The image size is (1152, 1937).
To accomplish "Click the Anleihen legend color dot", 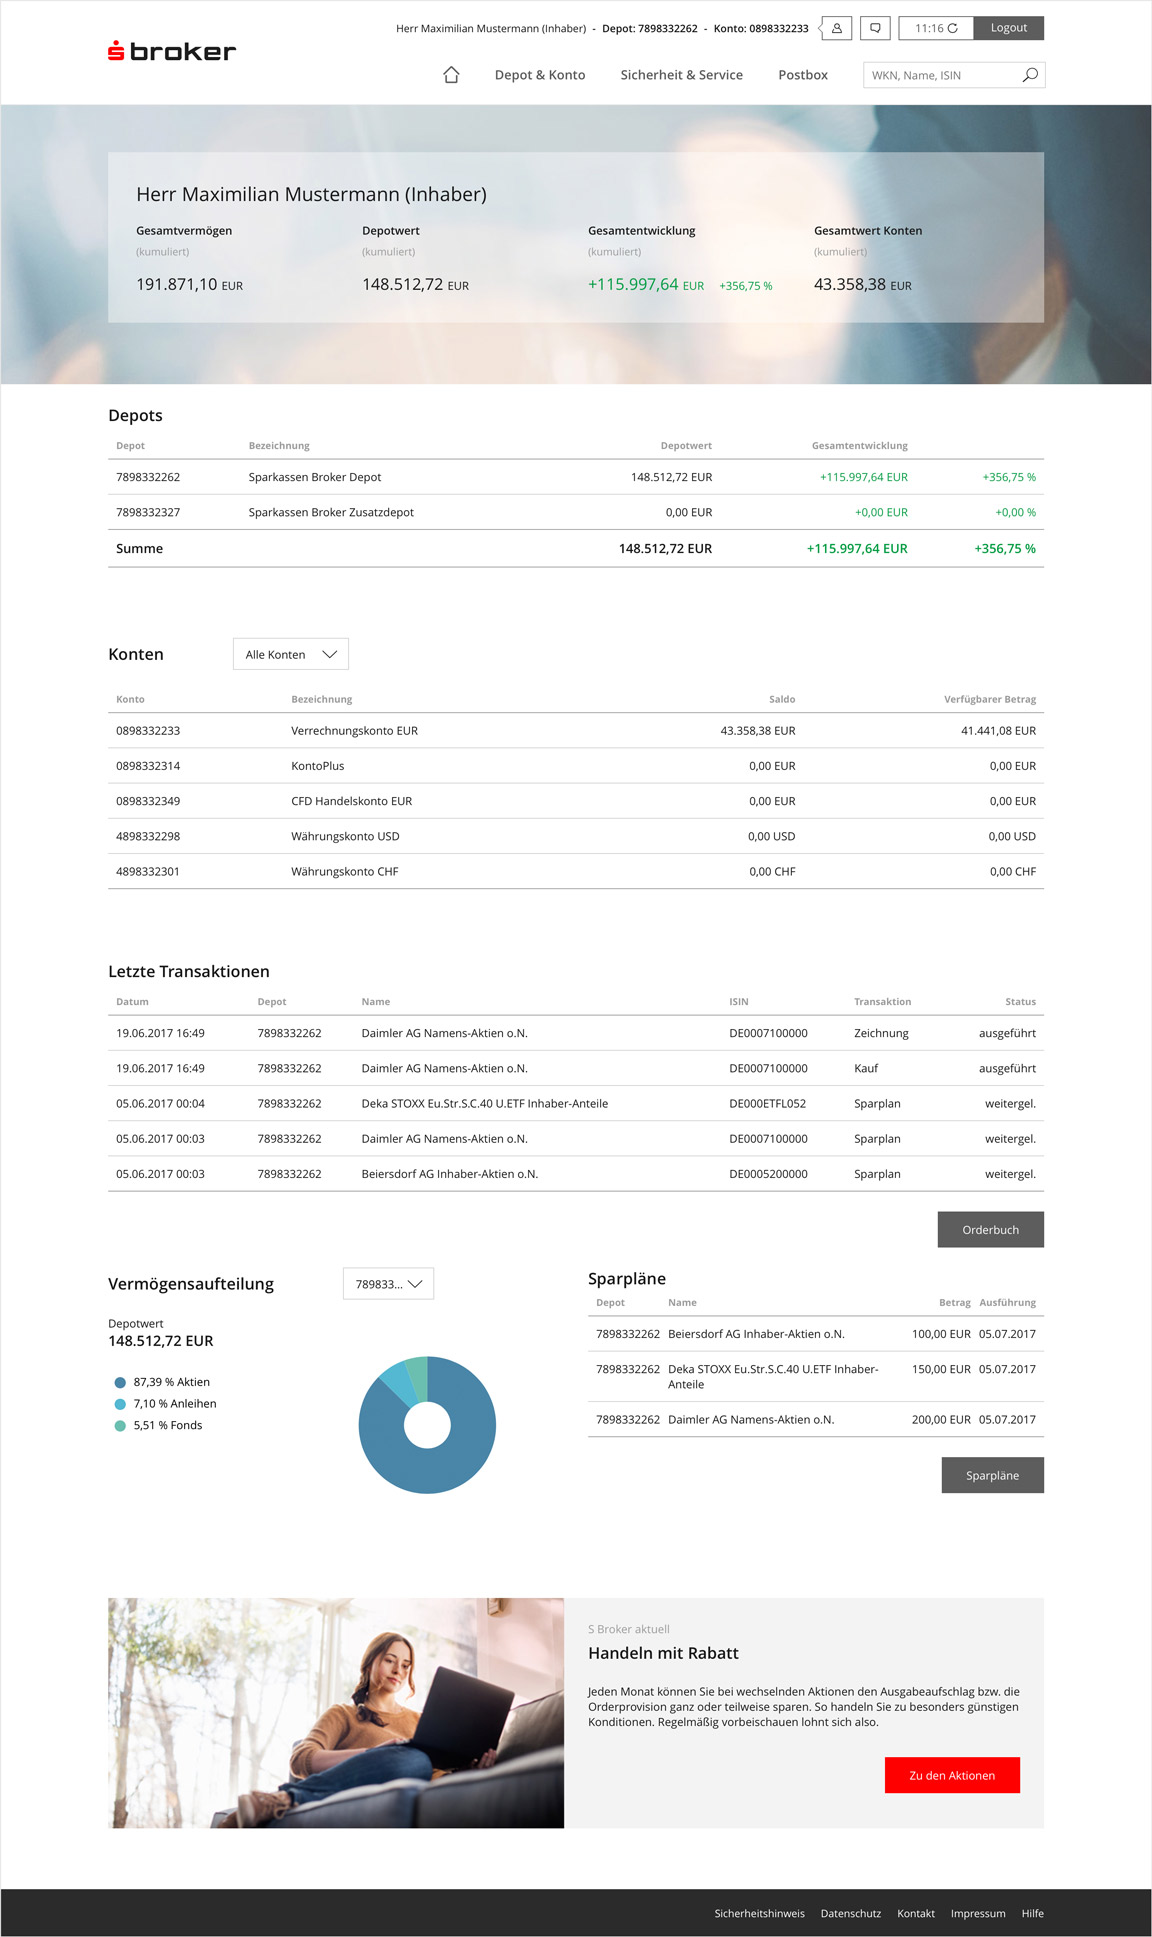I will [120, 1404].
